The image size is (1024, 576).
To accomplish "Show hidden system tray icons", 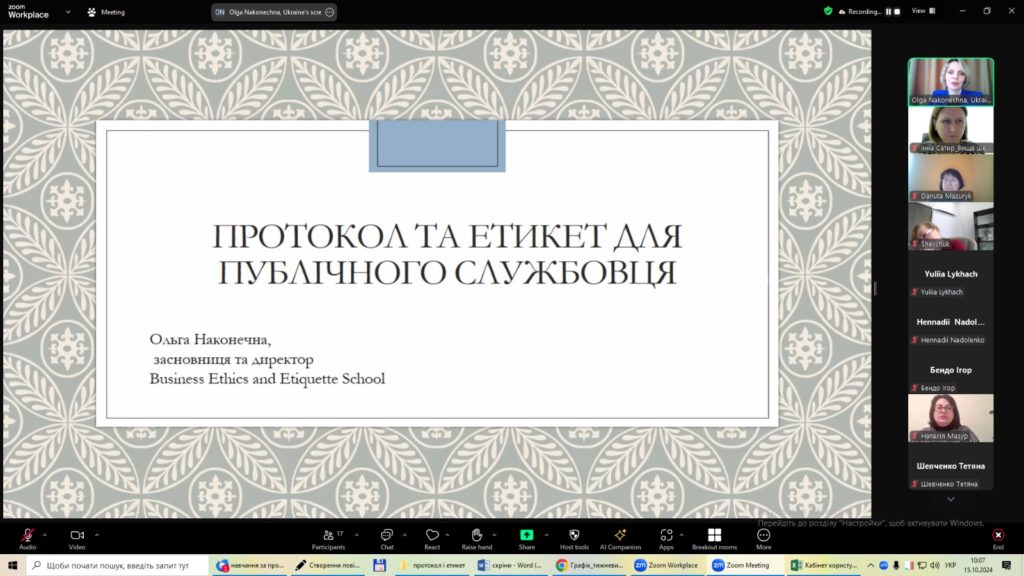I will (871, 565).
